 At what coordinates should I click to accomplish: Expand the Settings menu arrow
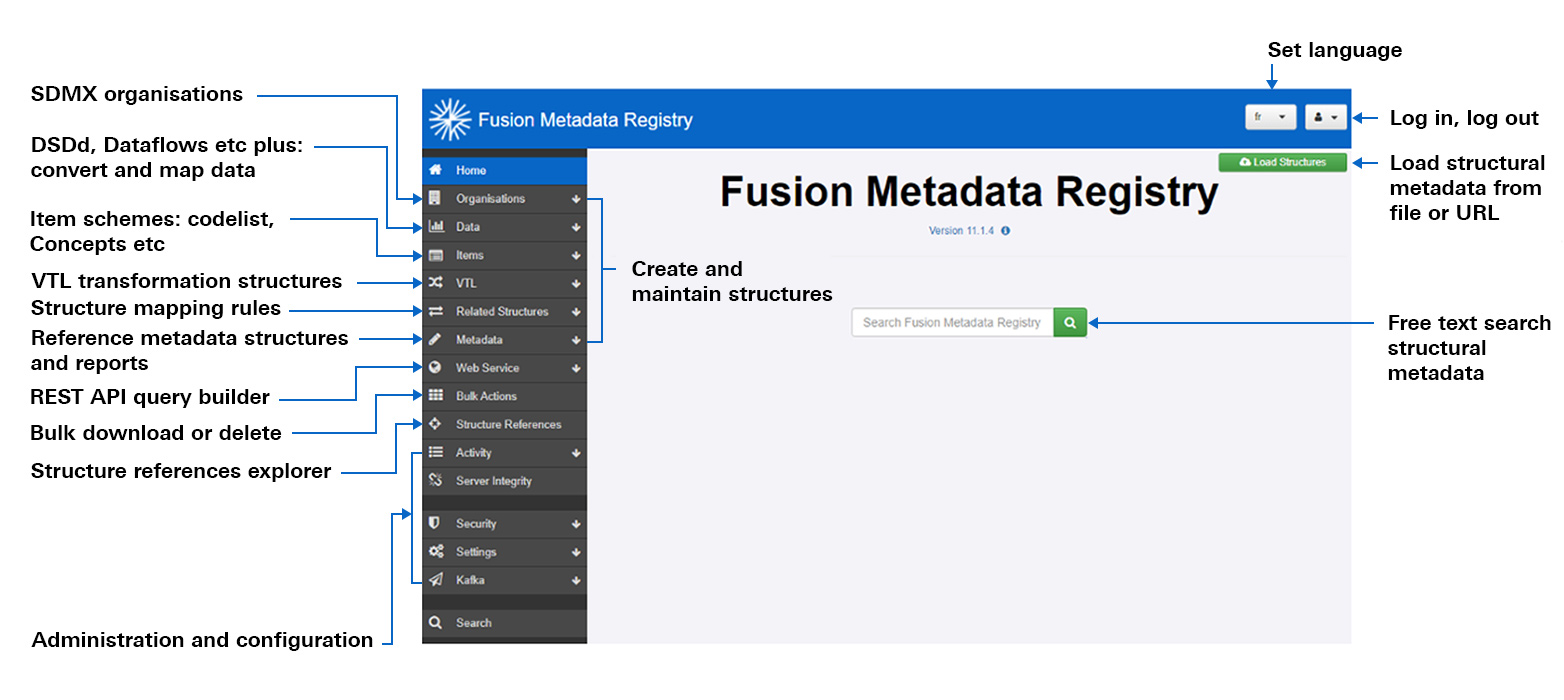tap(576, 552)
